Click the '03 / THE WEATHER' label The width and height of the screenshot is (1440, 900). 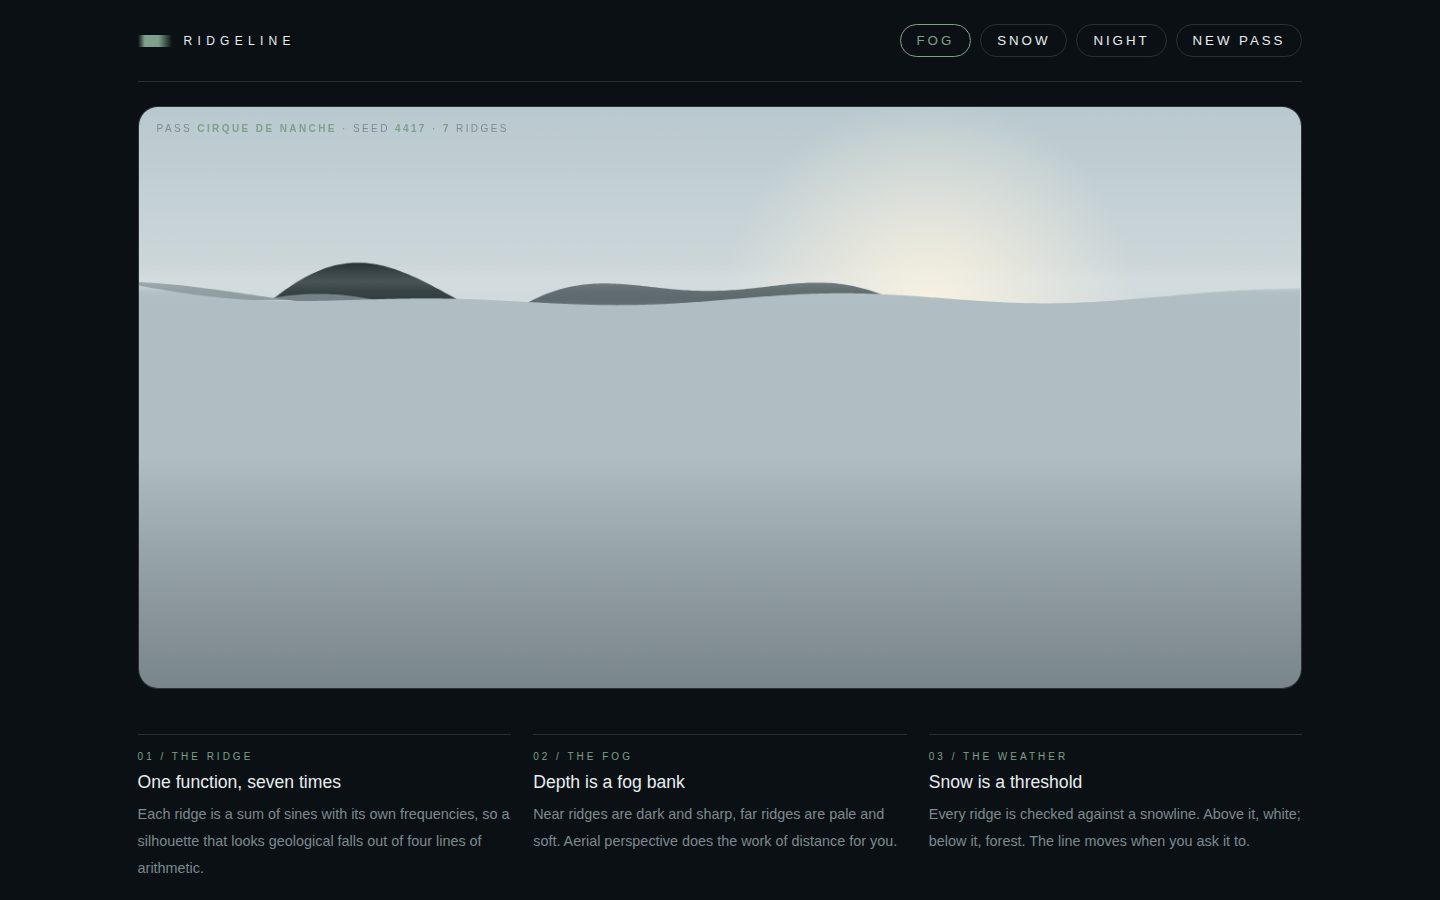[998, 756]
